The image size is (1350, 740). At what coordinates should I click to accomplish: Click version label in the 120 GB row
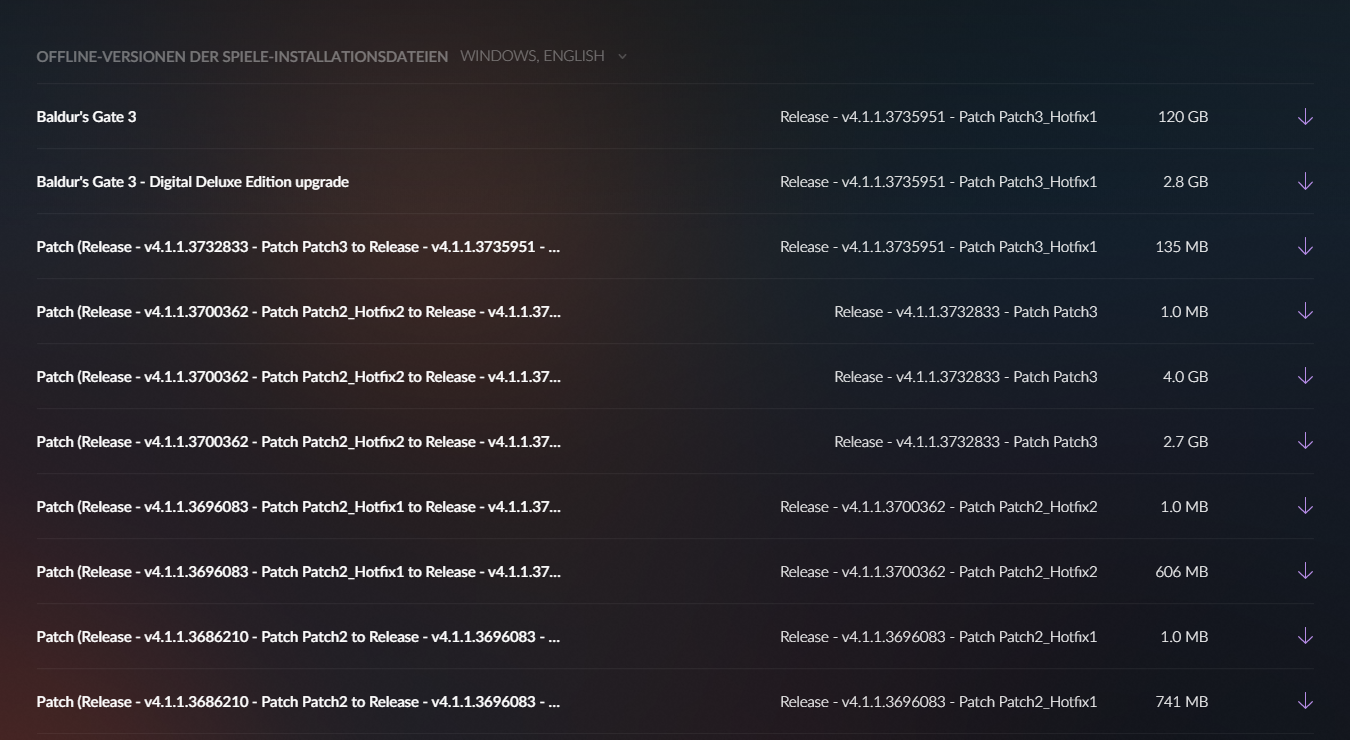click(x=939, y=117)
